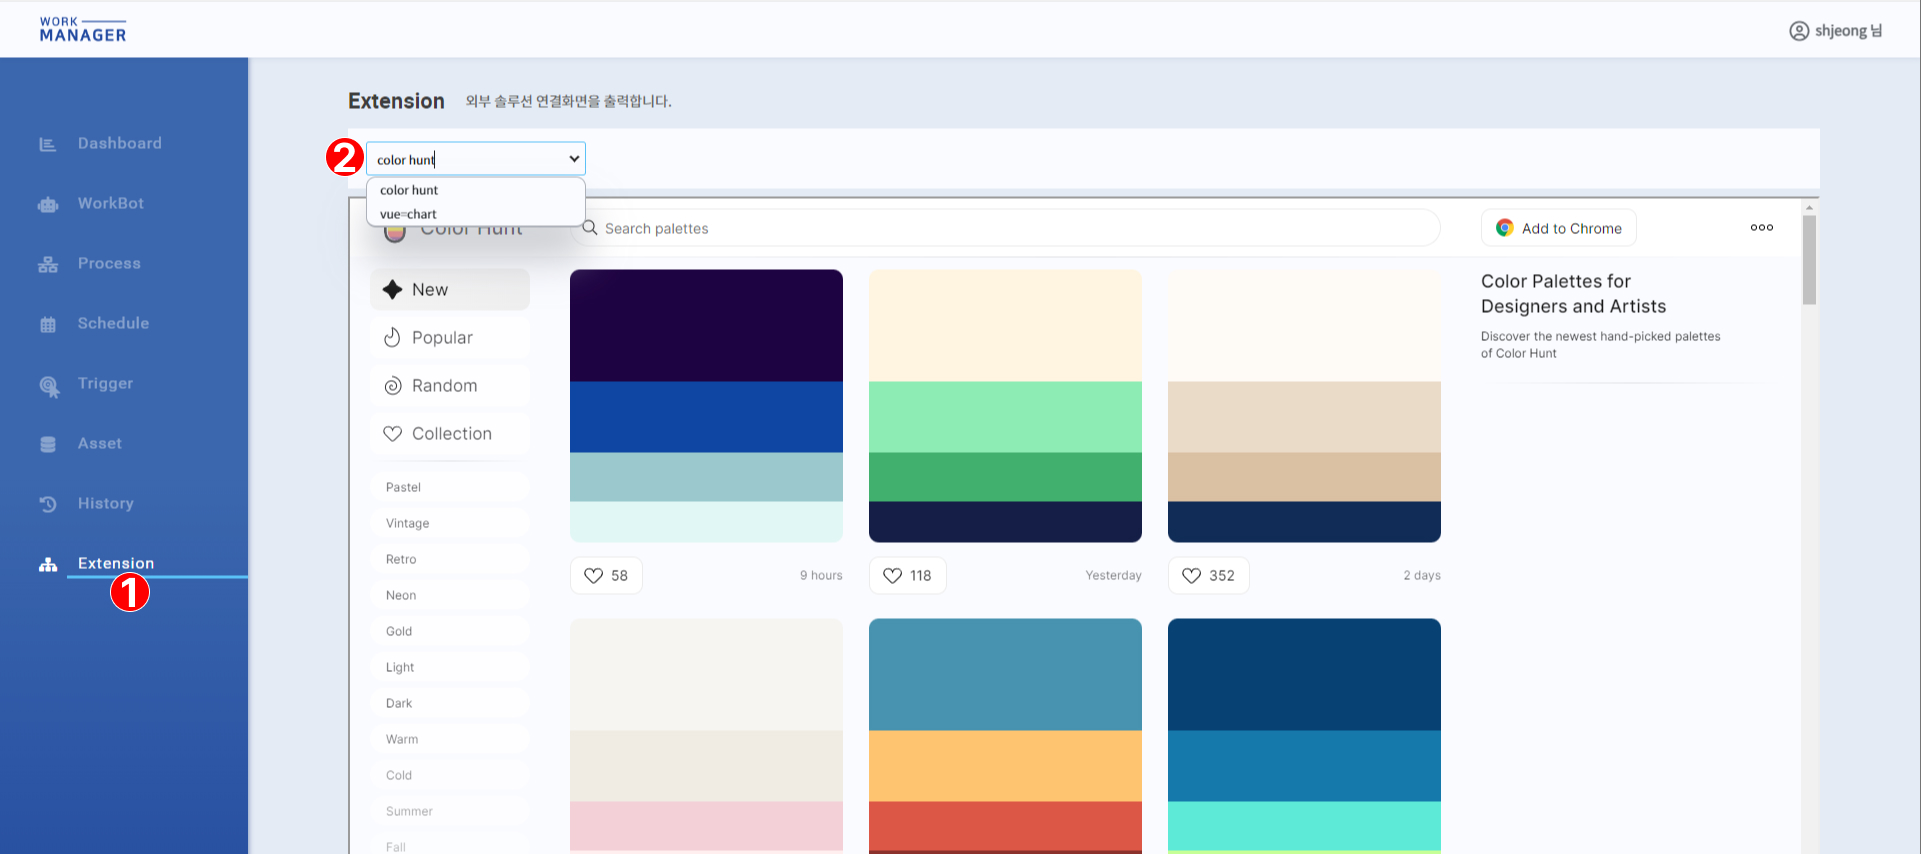Pick the orange band in the blue-orange-red palette
1921x854 pixels.
[1005, 766]
